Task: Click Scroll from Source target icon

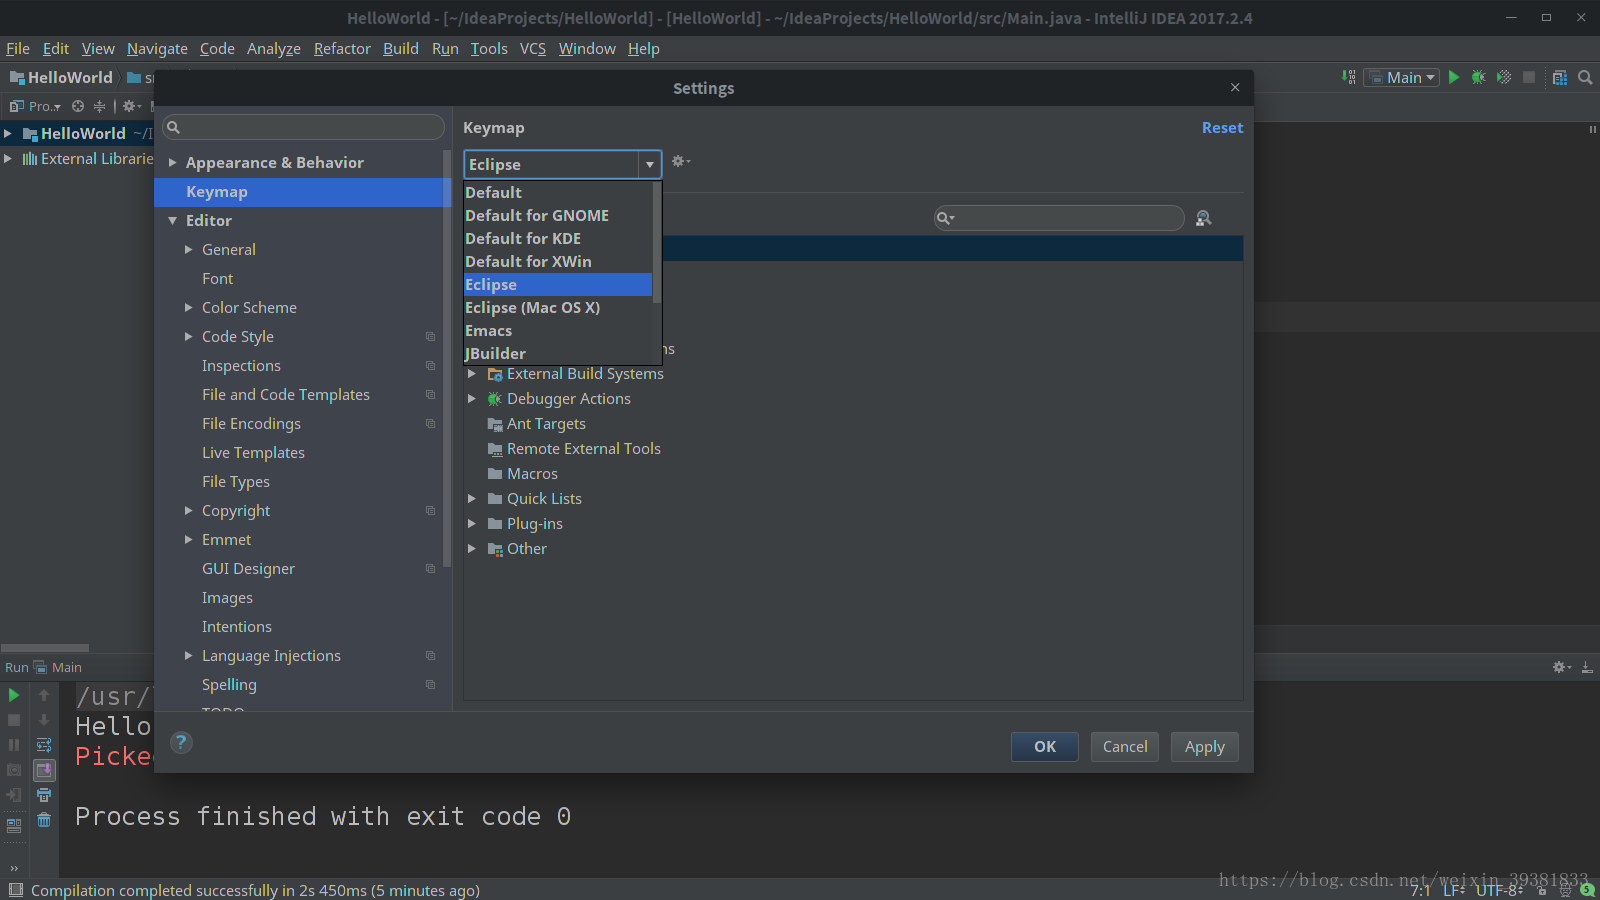Action: tap(78, 106)
